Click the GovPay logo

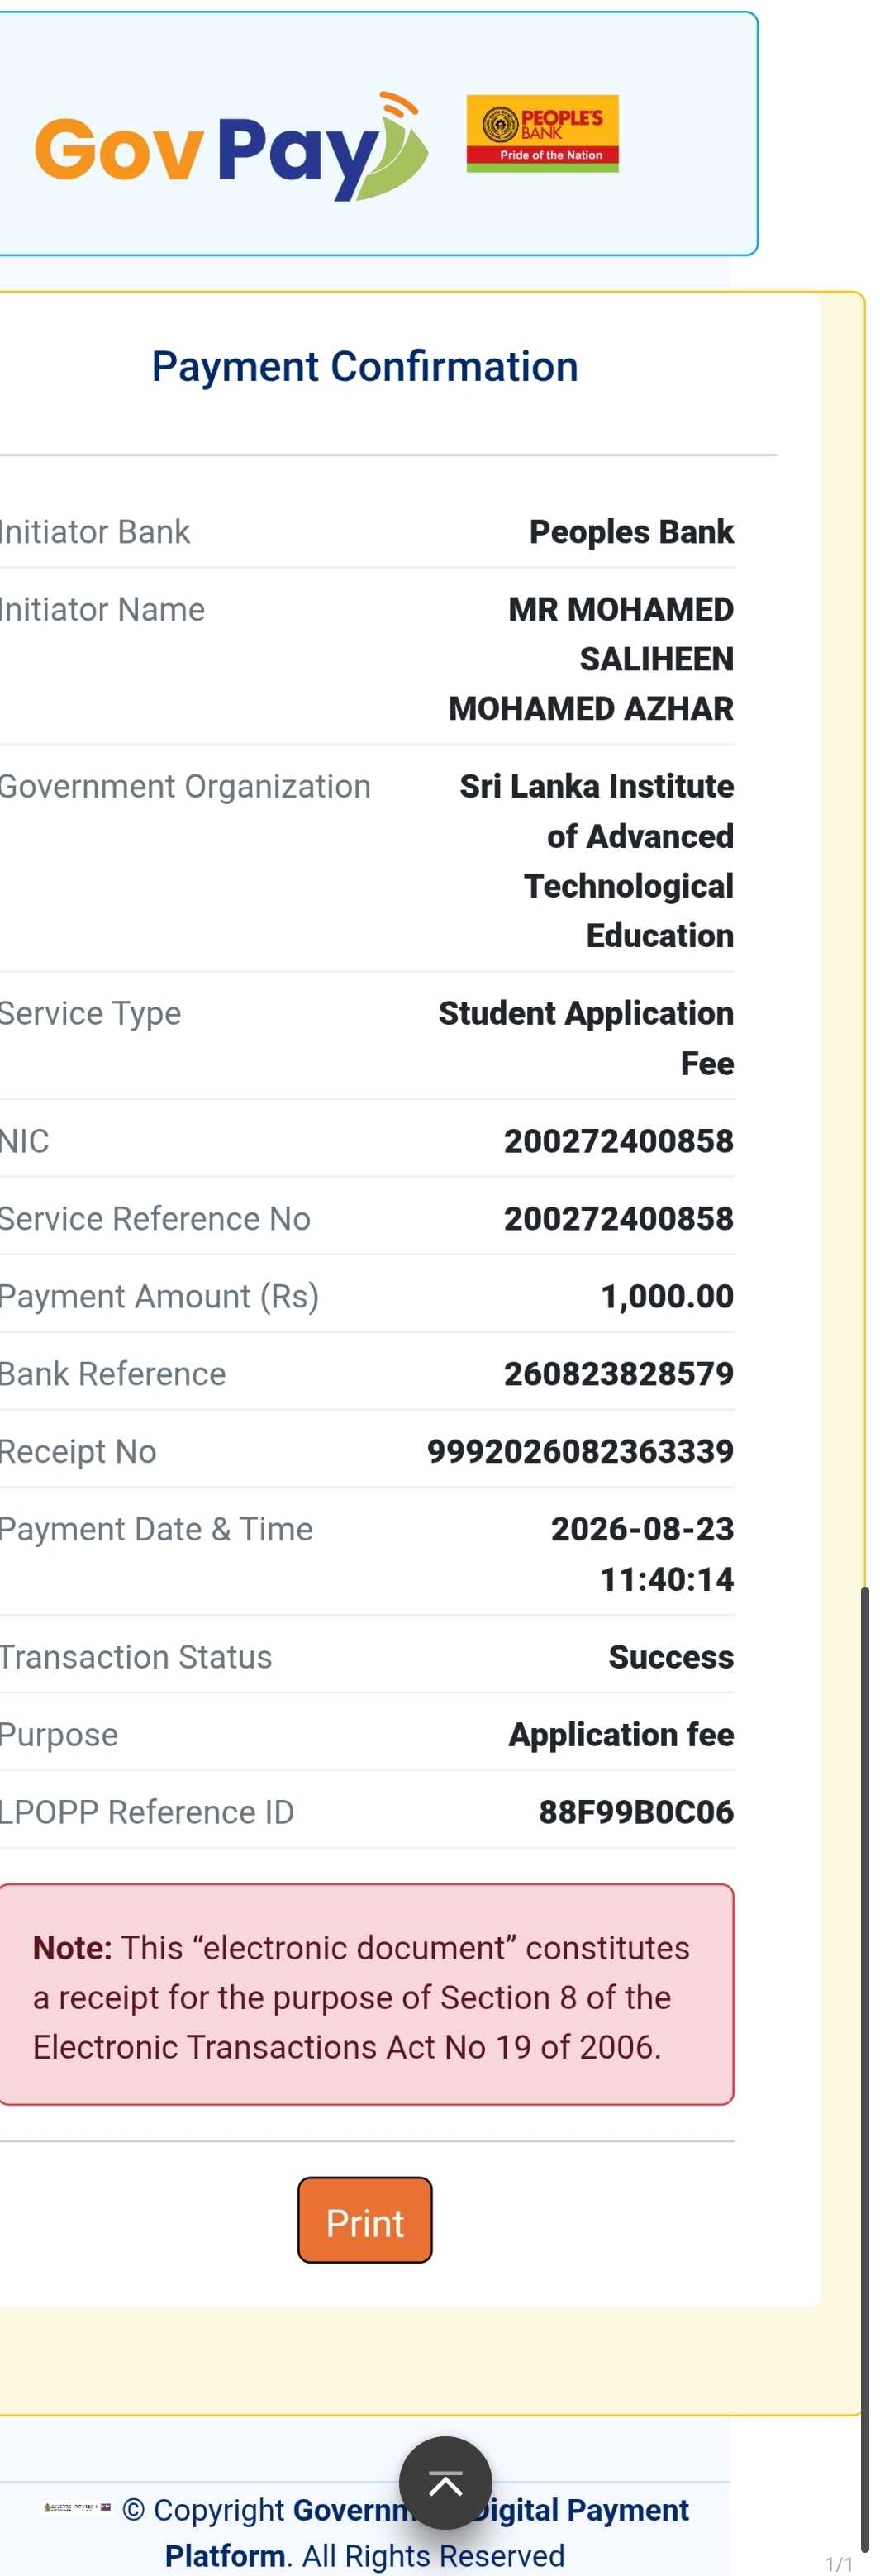pos(232,146)
